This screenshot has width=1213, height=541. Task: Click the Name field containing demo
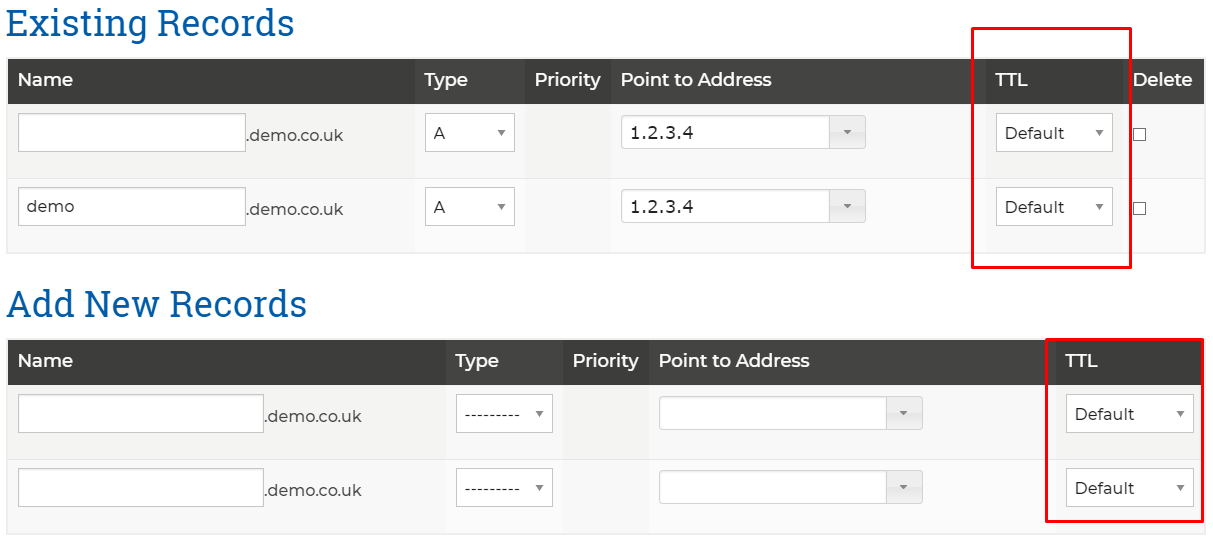pyautogui.click(x=132, y=207)
